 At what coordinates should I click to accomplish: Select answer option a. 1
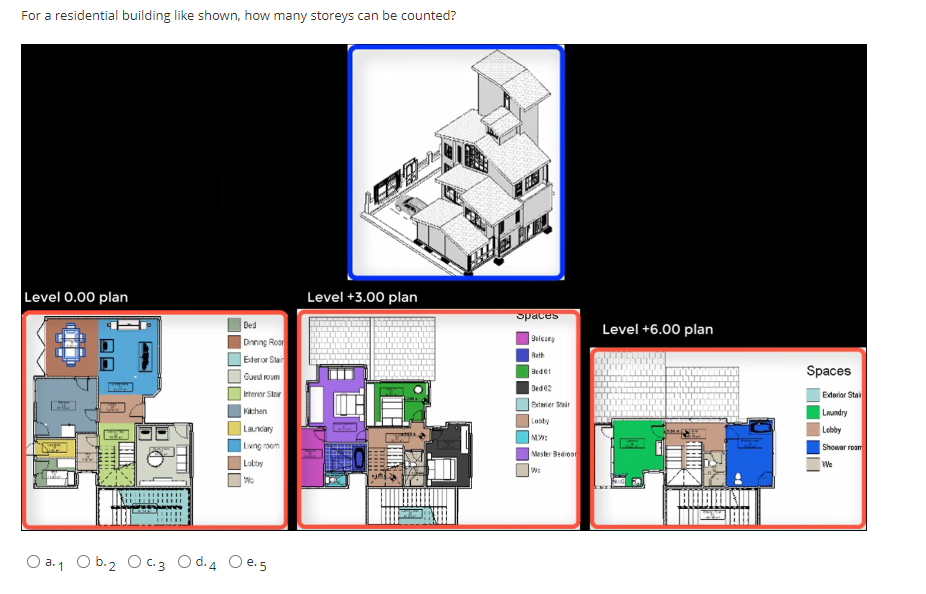[x=32, y=561]
